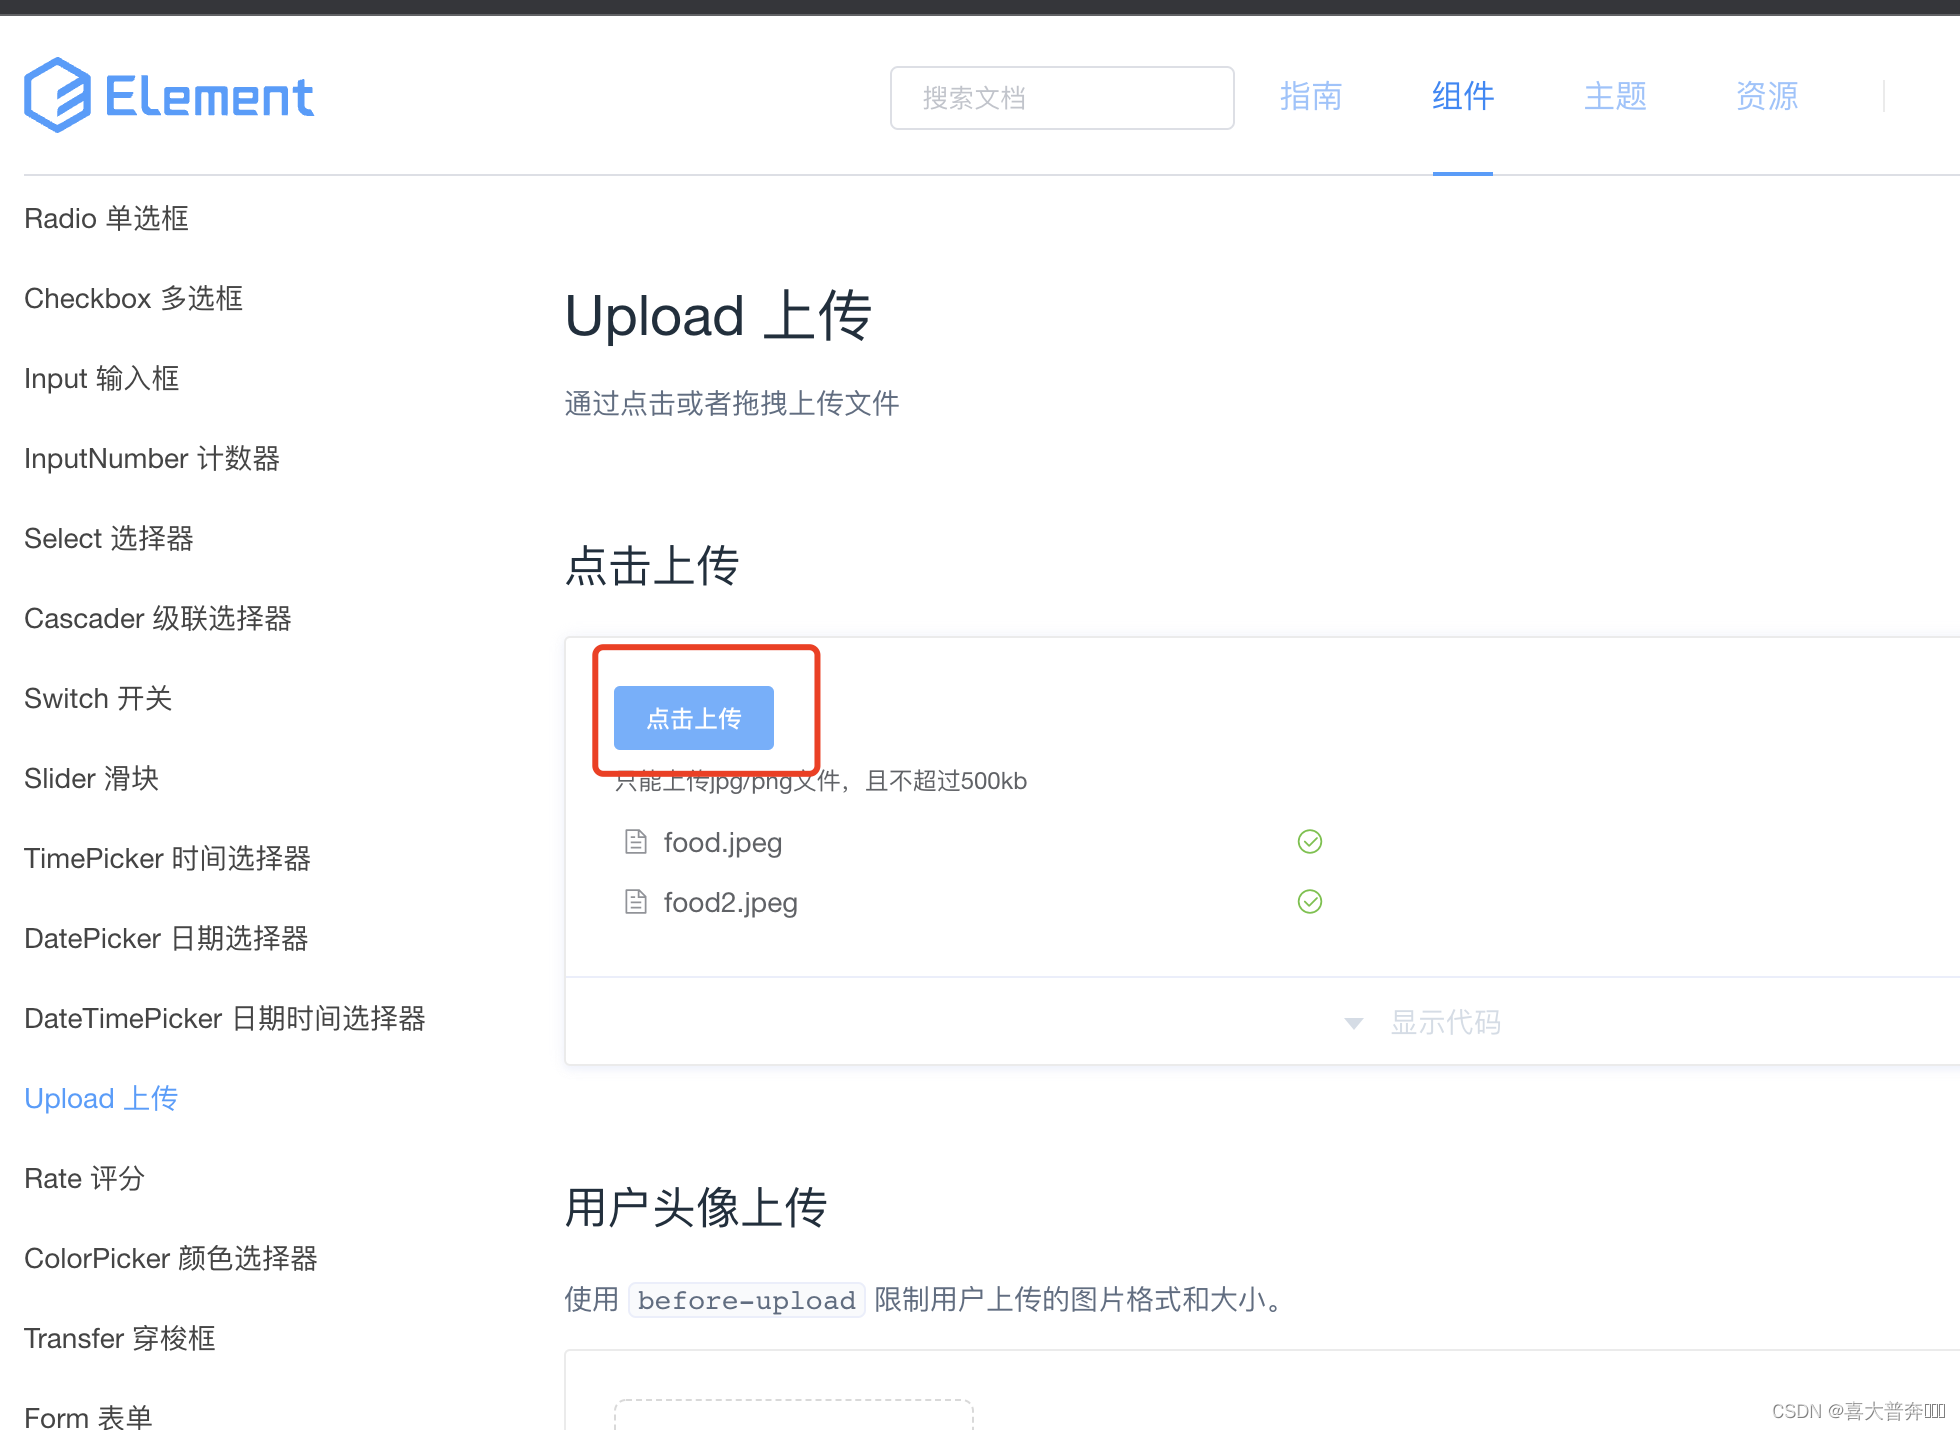Go to Checkbox 多选框 sidebar entry
Screen dimensions: 1960x1430
pyautogui.click(x=134, y=298)
